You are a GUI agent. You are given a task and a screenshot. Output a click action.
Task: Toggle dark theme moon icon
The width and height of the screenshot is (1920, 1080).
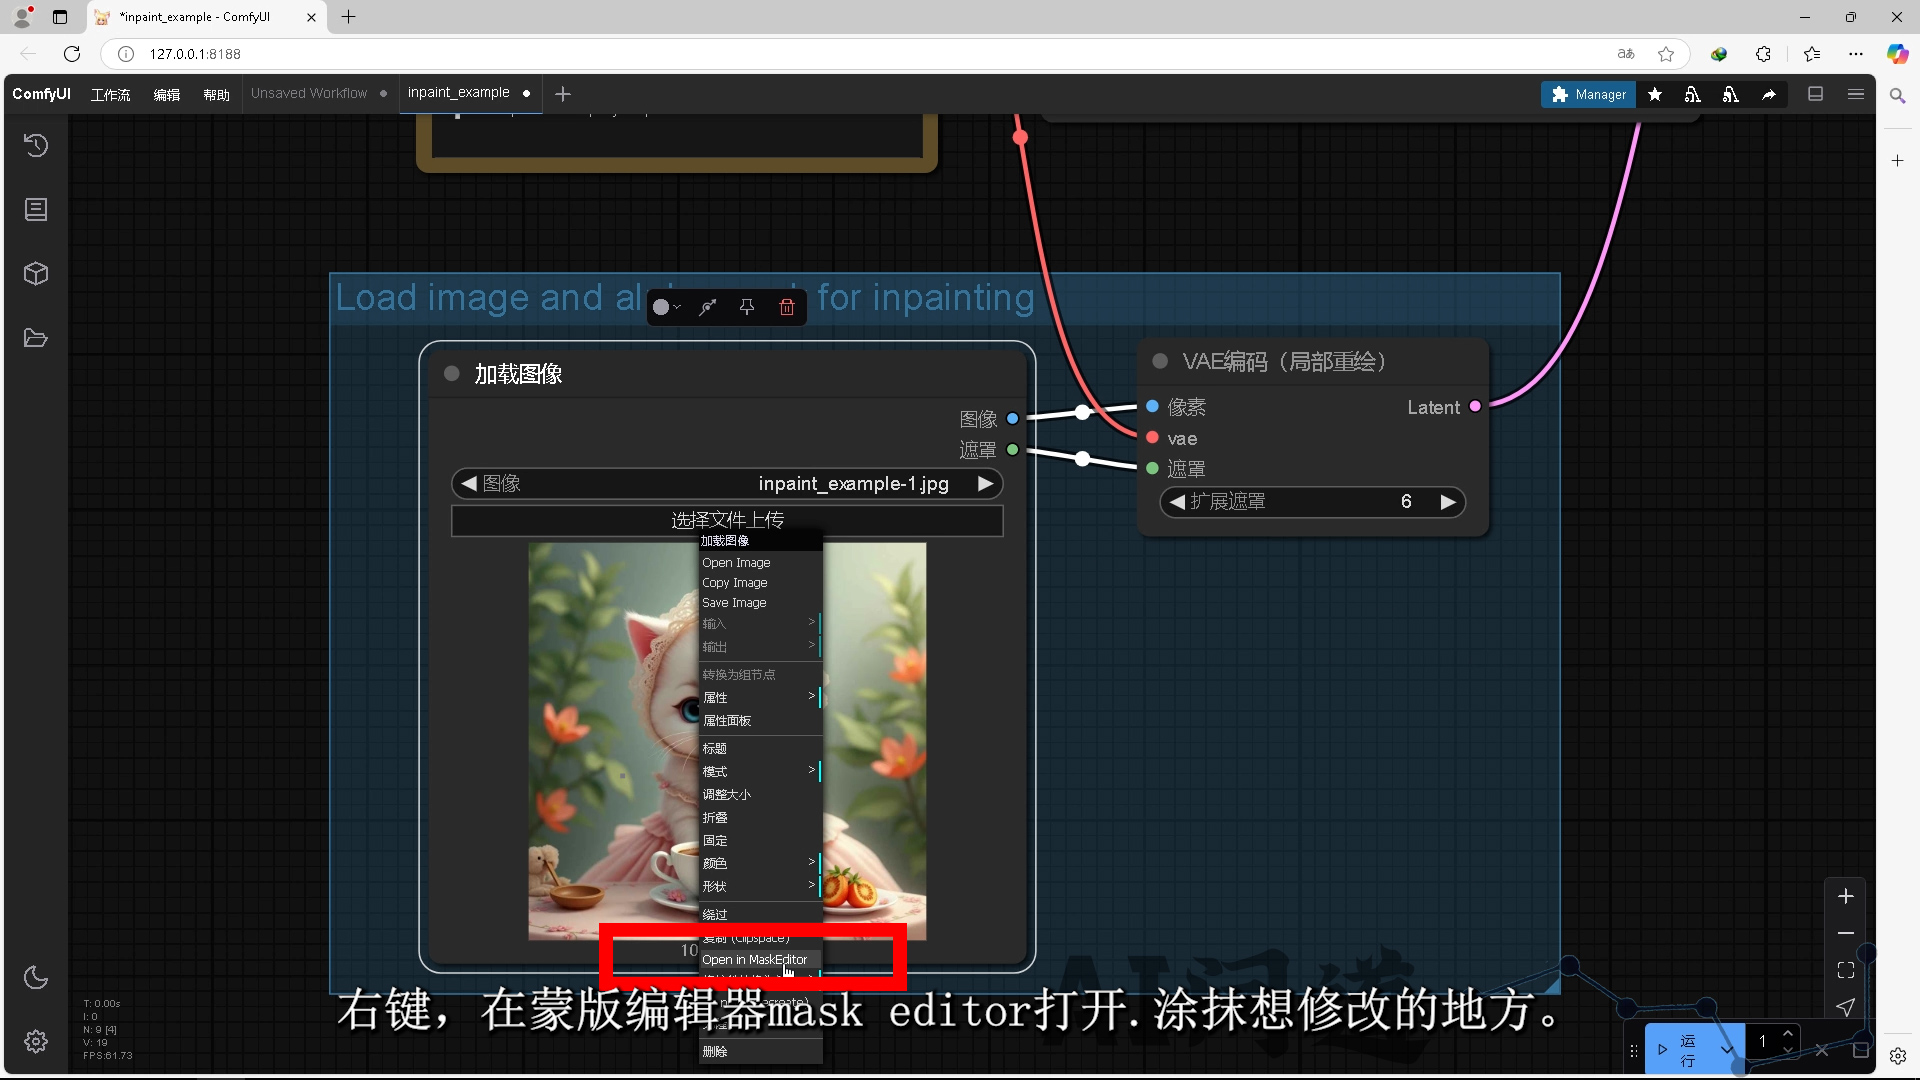click(x=36, y=977)
